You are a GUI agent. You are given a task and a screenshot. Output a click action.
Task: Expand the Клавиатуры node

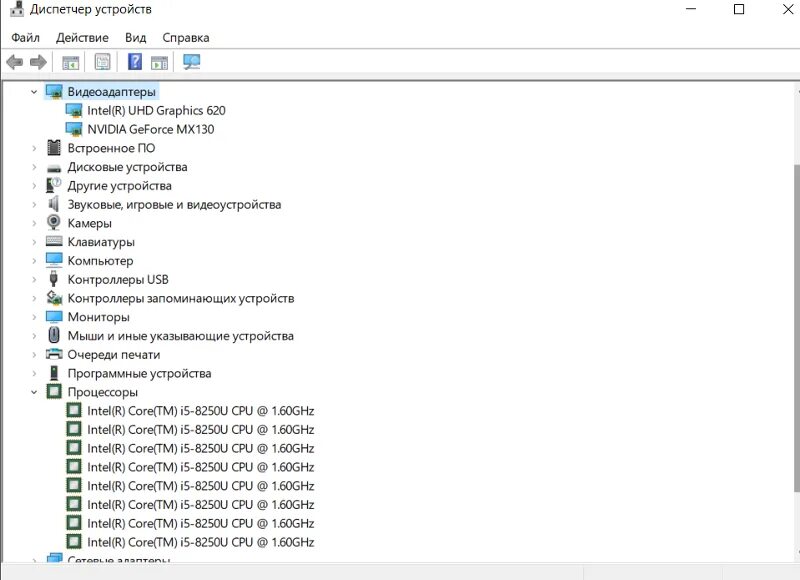click(34, 242)
